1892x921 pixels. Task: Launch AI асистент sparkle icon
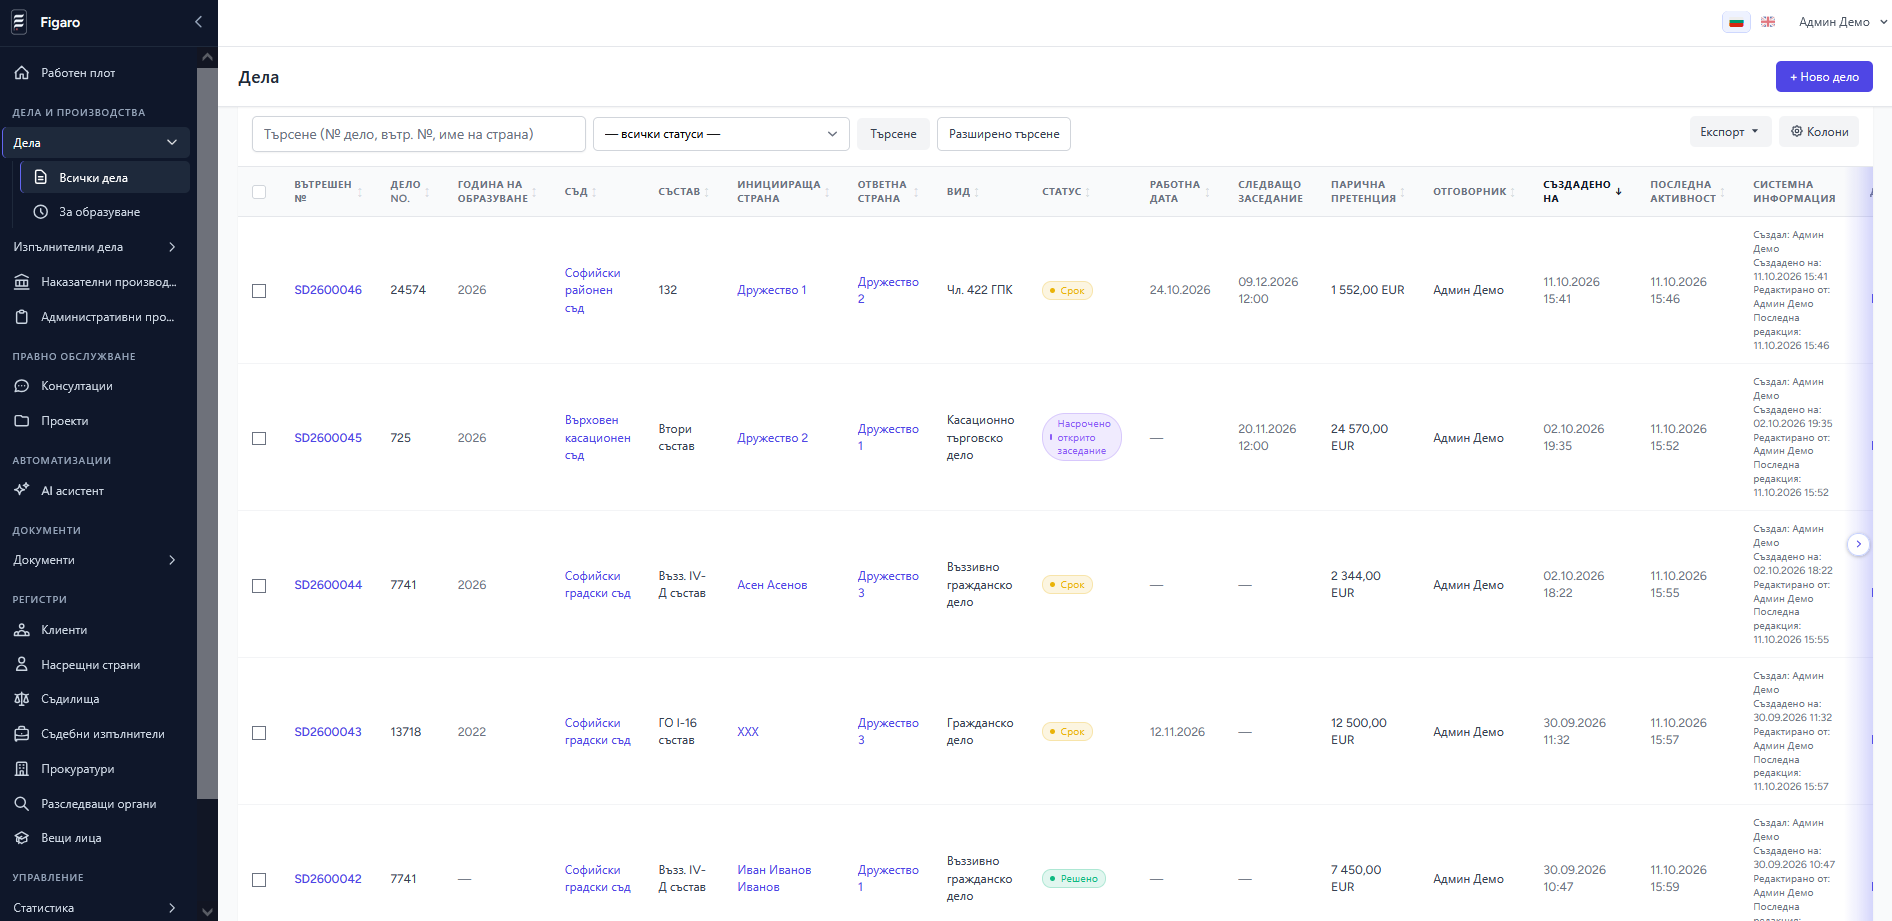[x=22, y=490]
